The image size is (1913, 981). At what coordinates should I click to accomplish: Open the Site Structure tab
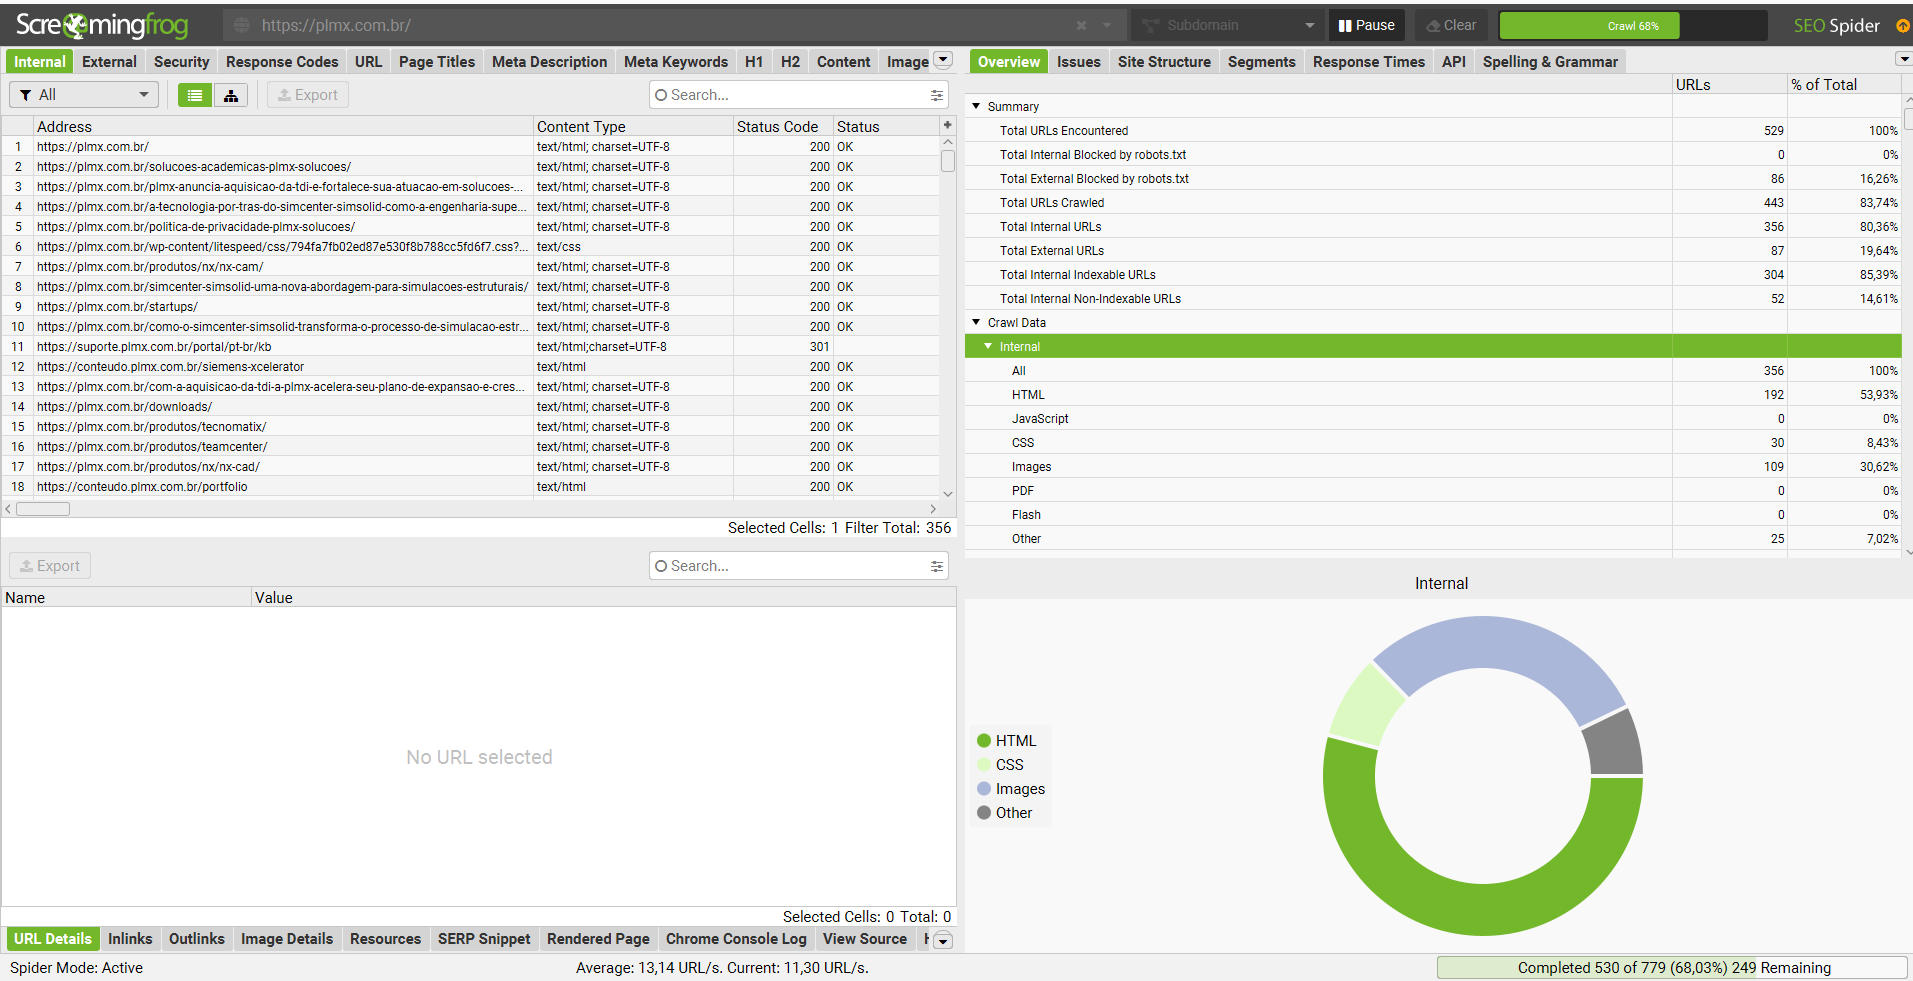point(1164,62)
